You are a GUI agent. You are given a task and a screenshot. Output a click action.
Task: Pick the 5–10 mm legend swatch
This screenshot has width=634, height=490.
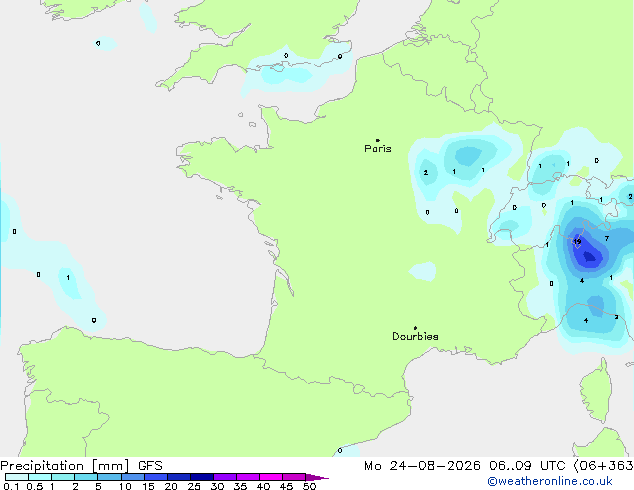click(109, 477)
